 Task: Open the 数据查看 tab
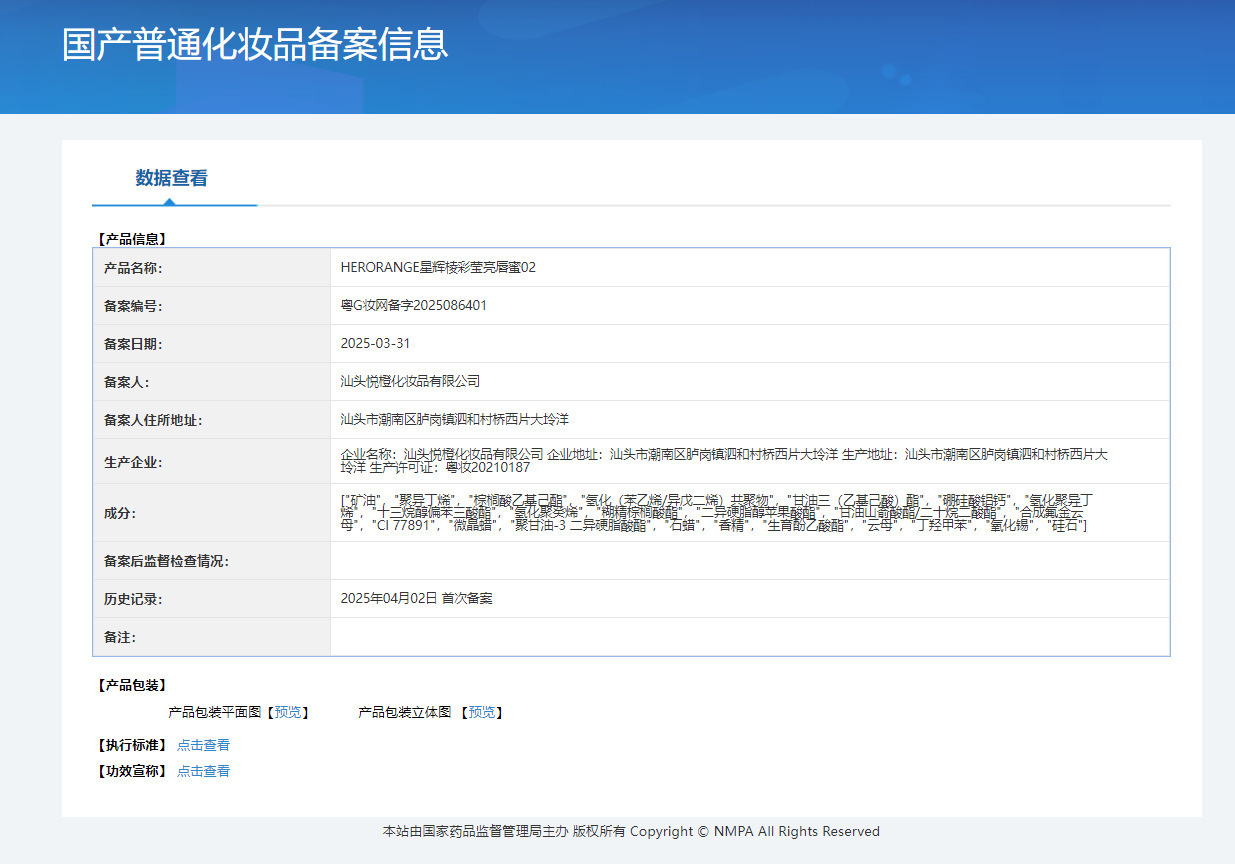[x=172, y=178]
